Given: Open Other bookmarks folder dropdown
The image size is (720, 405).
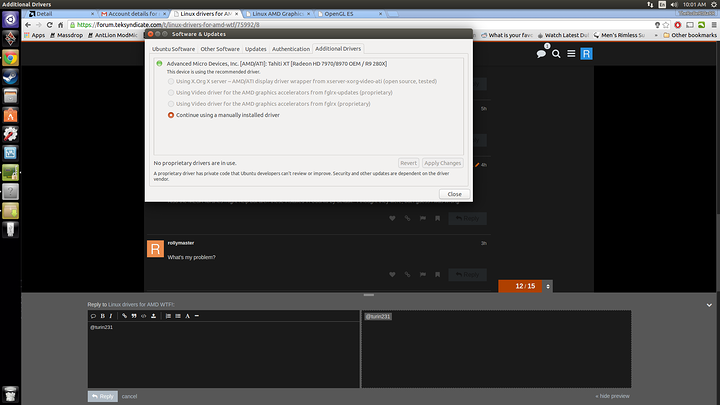Looking at the screenshot, I should [690, 35].
